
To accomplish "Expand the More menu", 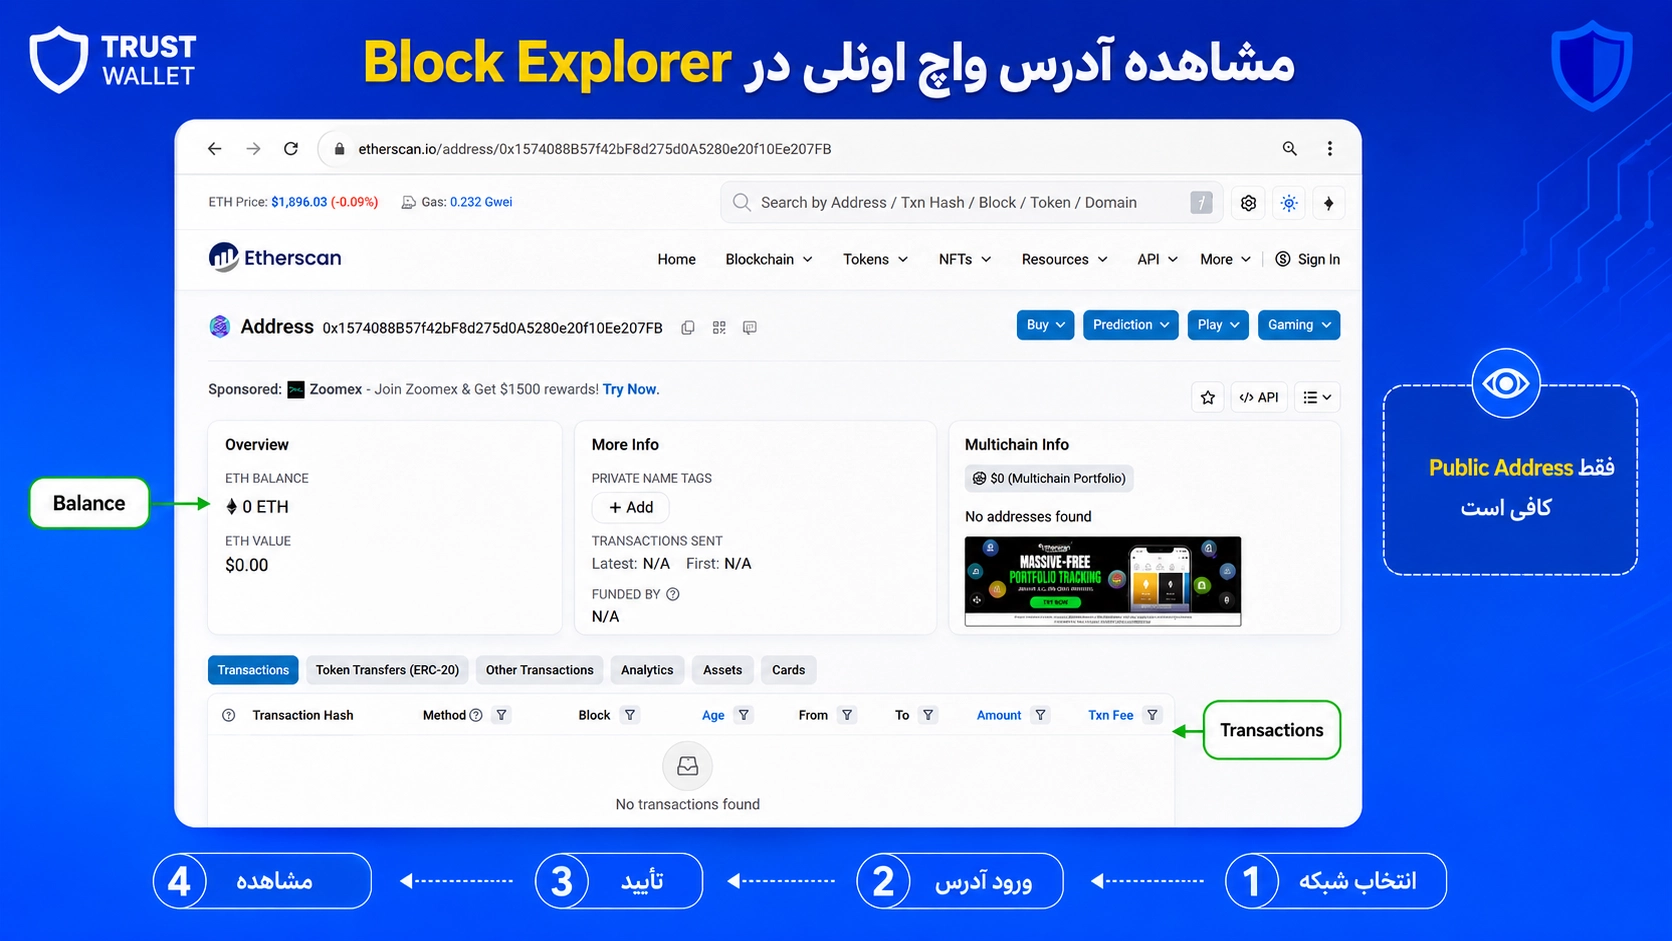I will click(x=1226, y=259).
